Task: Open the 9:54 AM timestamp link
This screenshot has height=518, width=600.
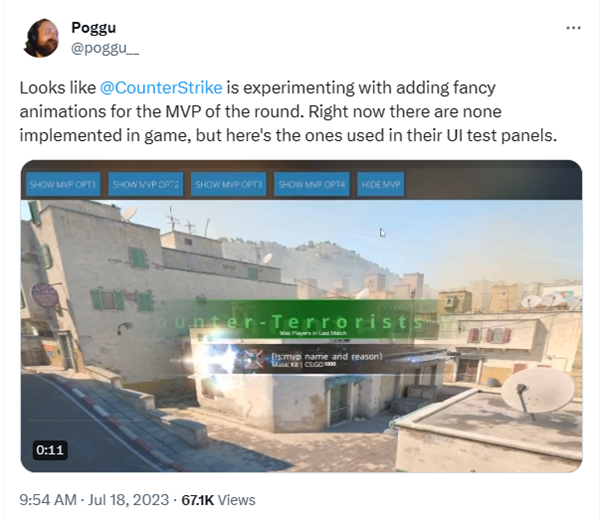Action: coord(48,500)
